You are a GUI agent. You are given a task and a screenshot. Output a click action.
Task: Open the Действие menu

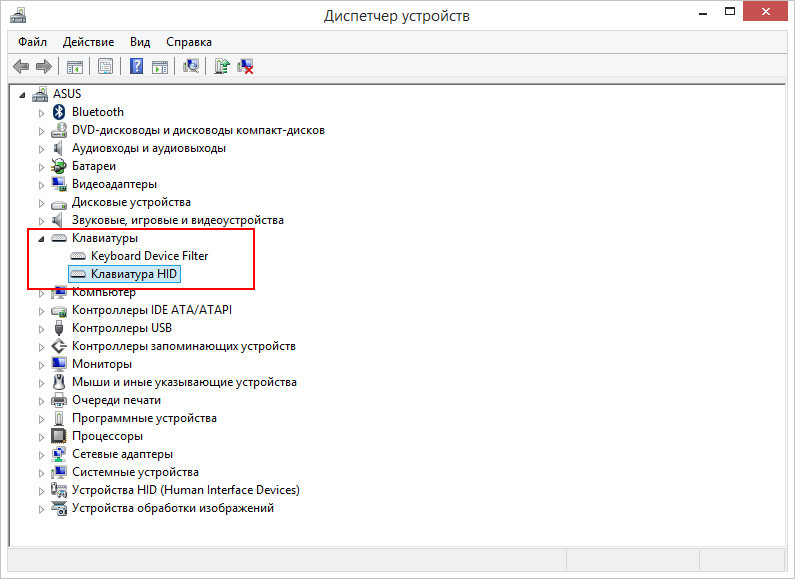(x=88, y=42)
